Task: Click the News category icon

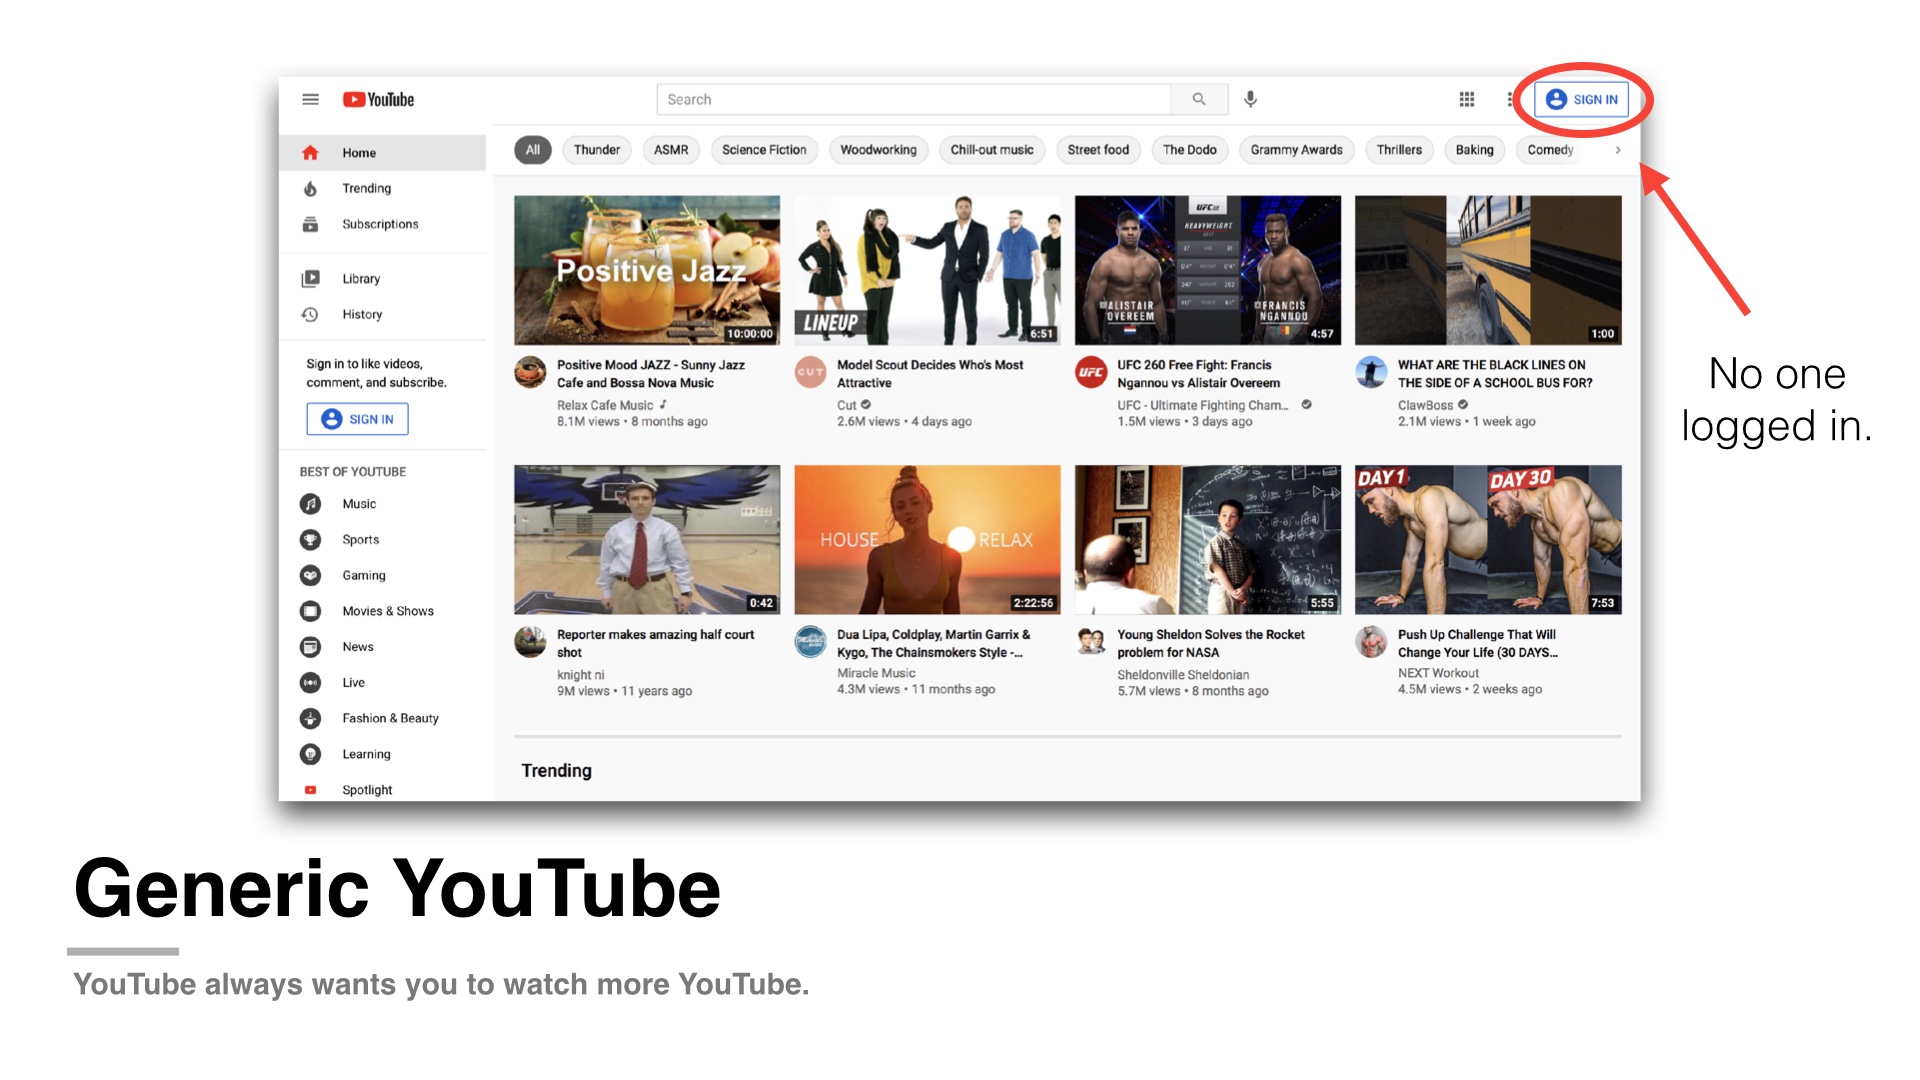Action: 311,647
